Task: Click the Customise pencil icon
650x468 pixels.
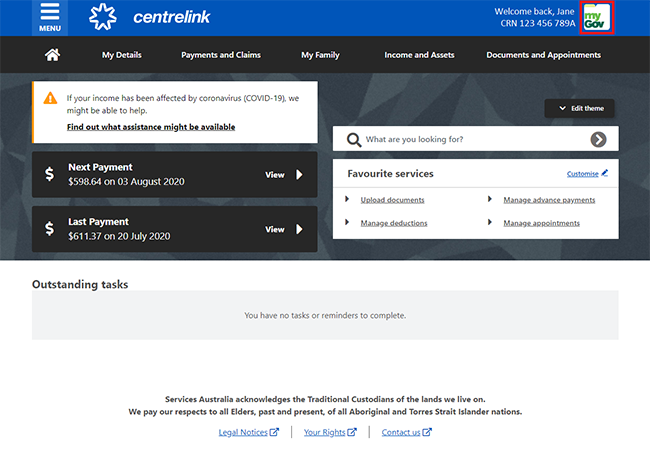Action: pos(604,173)
